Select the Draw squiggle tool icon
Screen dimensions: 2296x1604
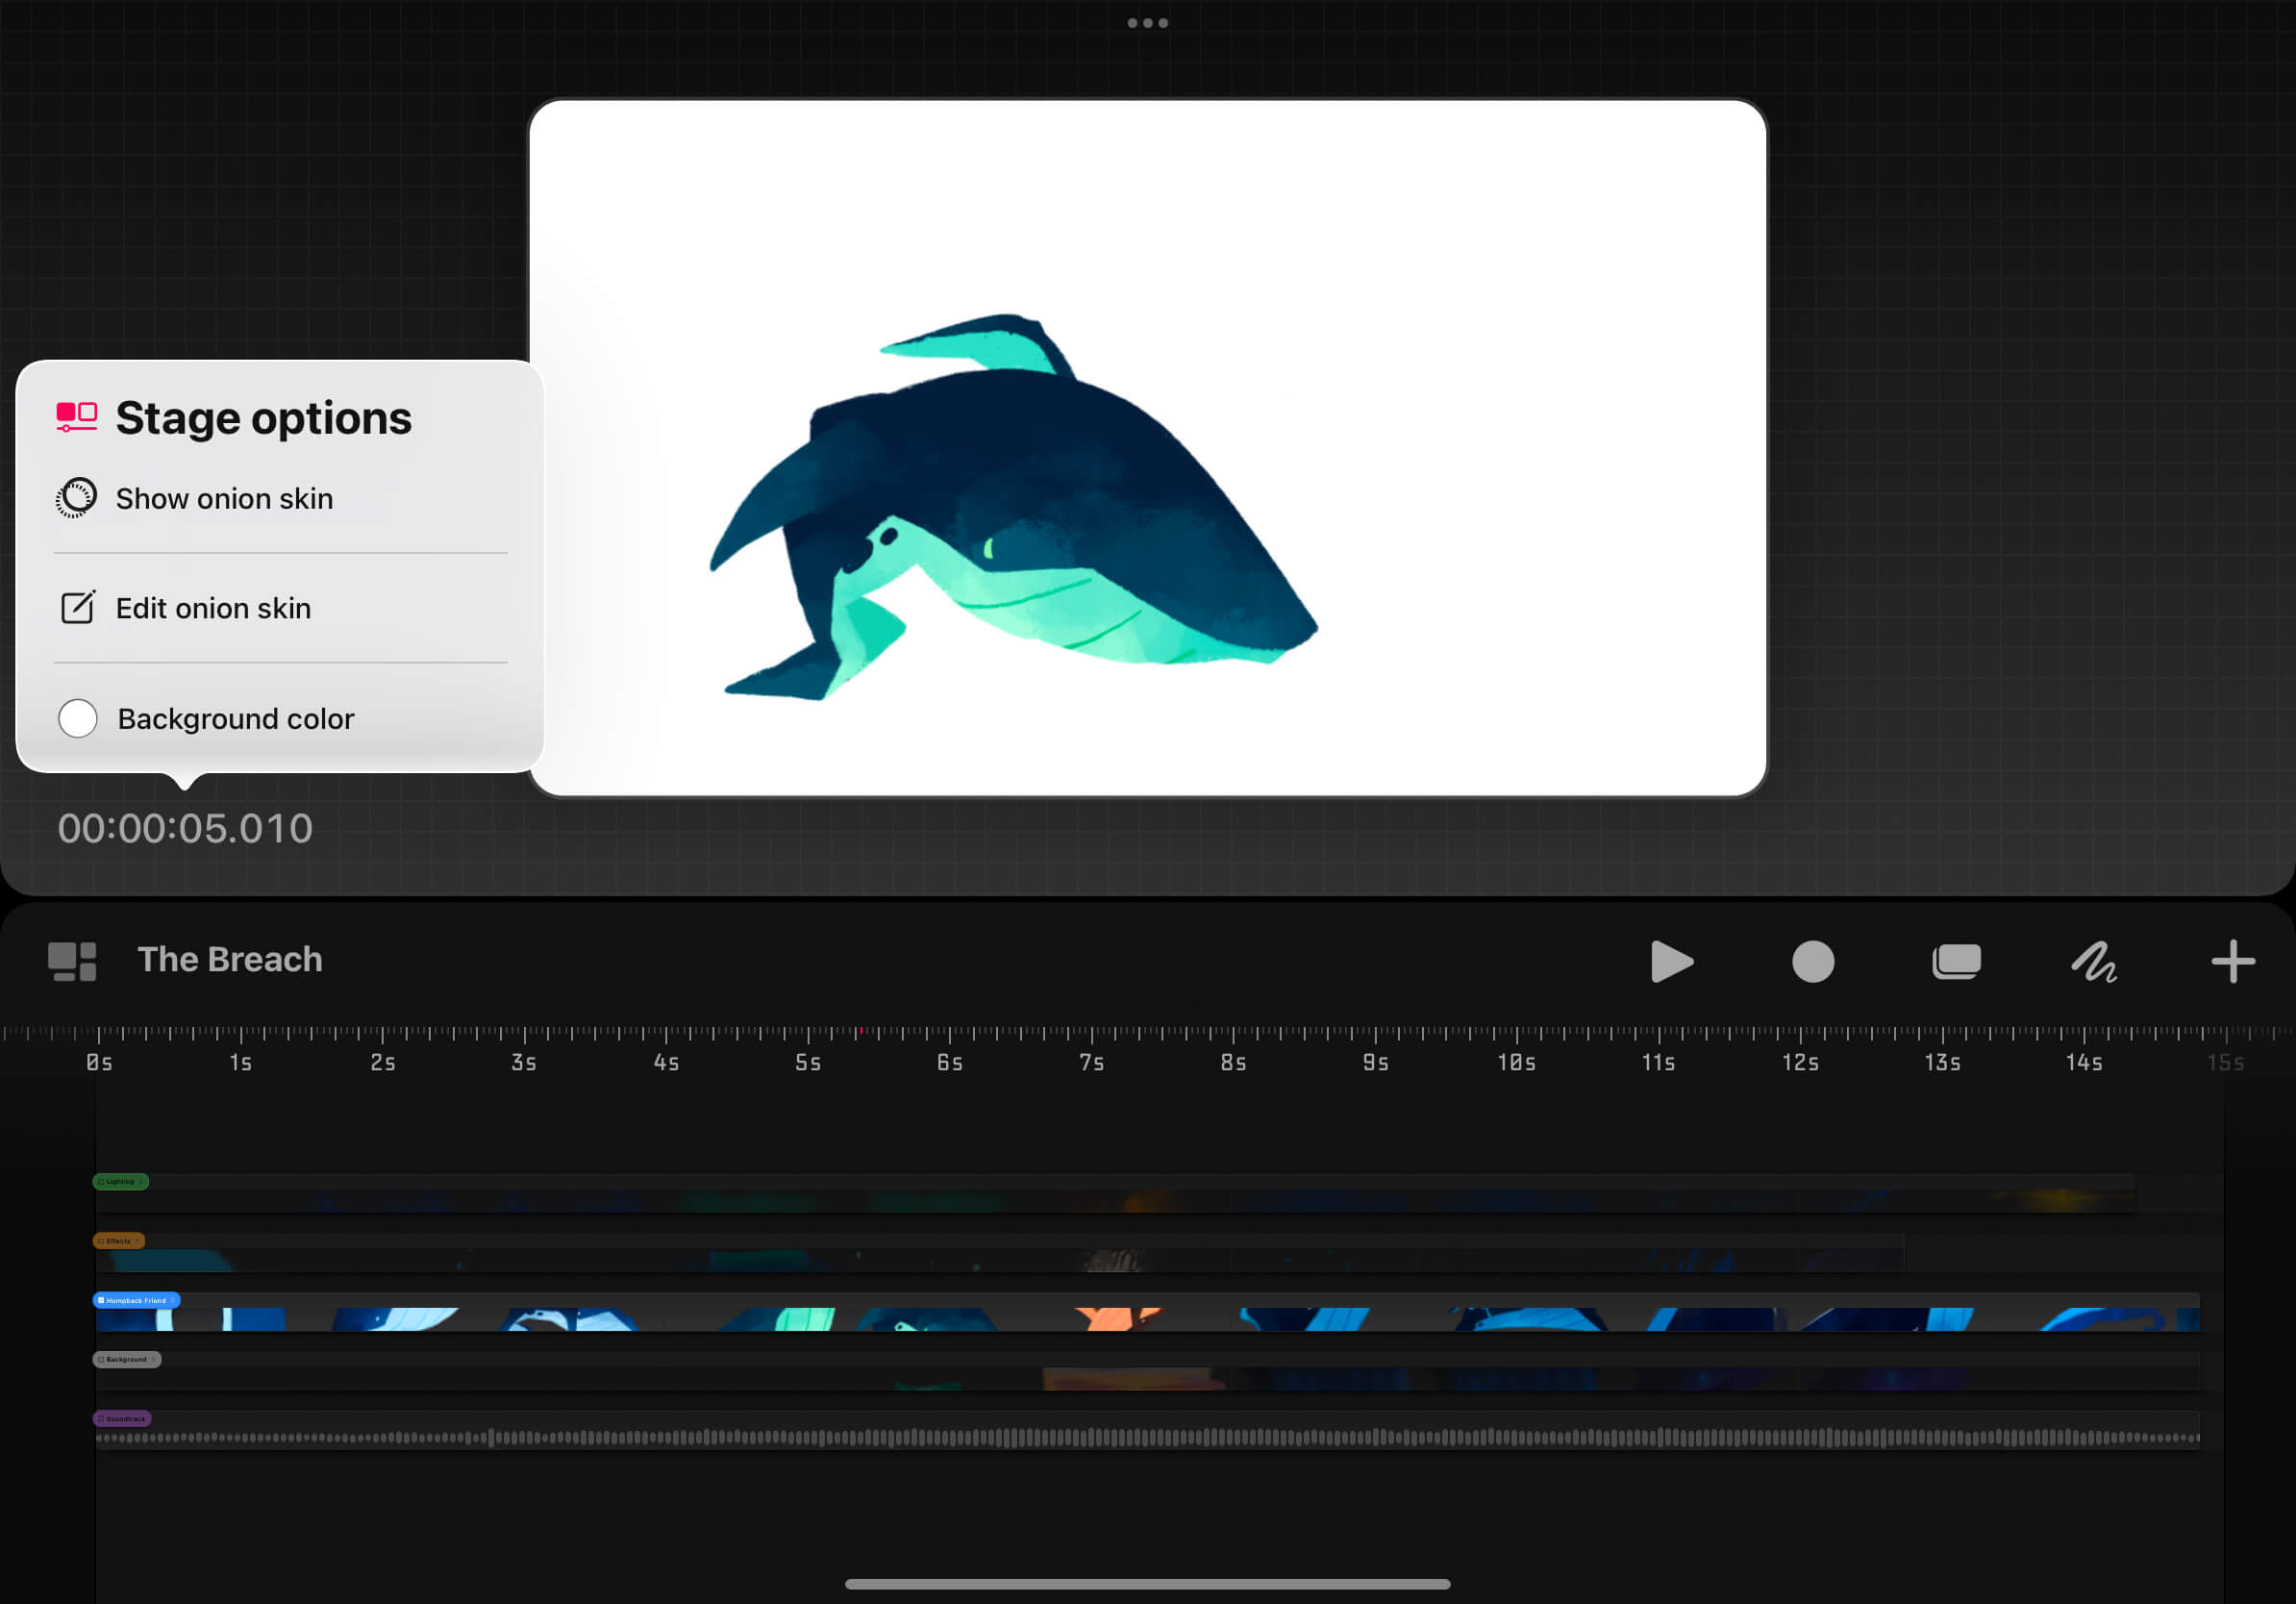point(2094,961)
